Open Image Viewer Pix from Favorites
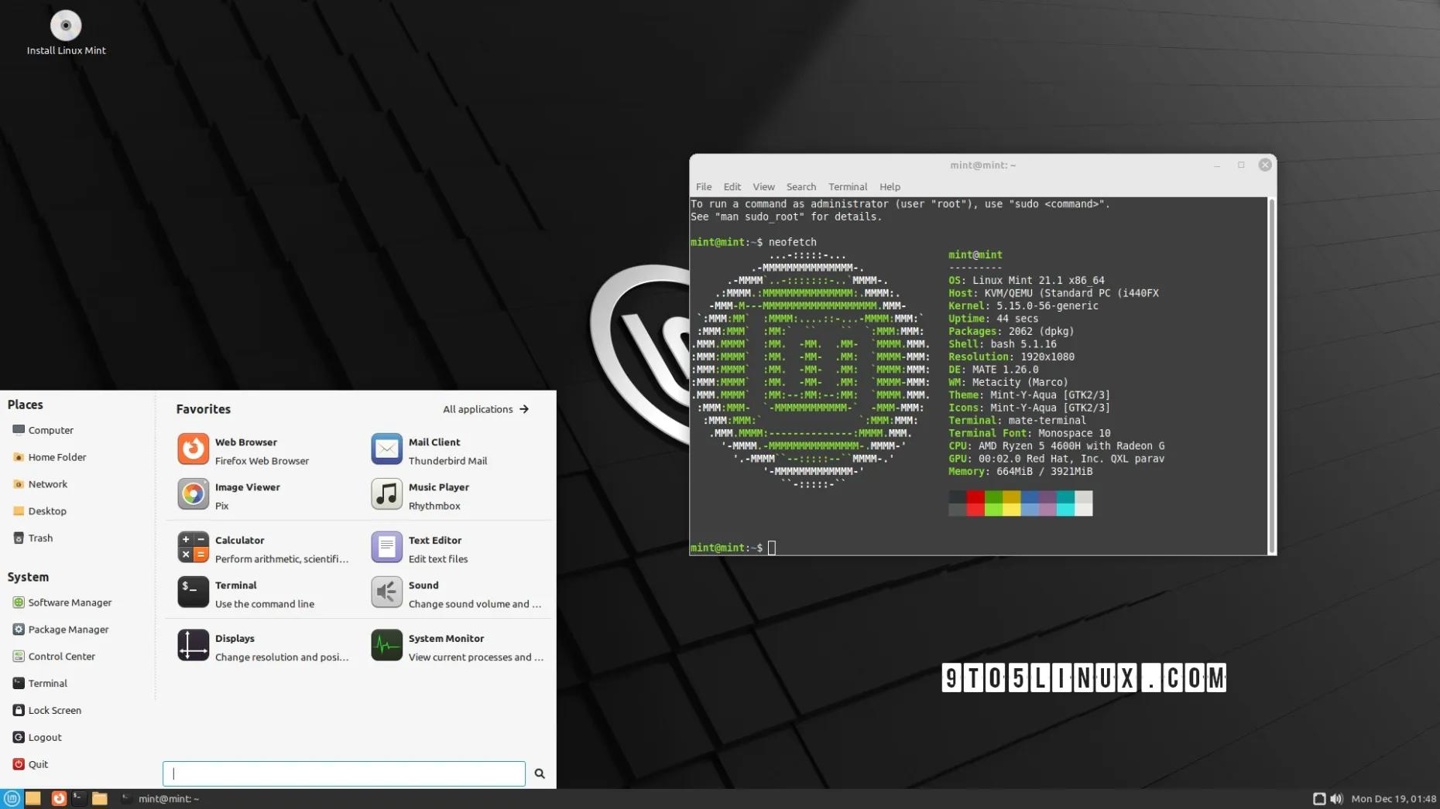This screenshot has height=809, width=1440. point(263,495)
